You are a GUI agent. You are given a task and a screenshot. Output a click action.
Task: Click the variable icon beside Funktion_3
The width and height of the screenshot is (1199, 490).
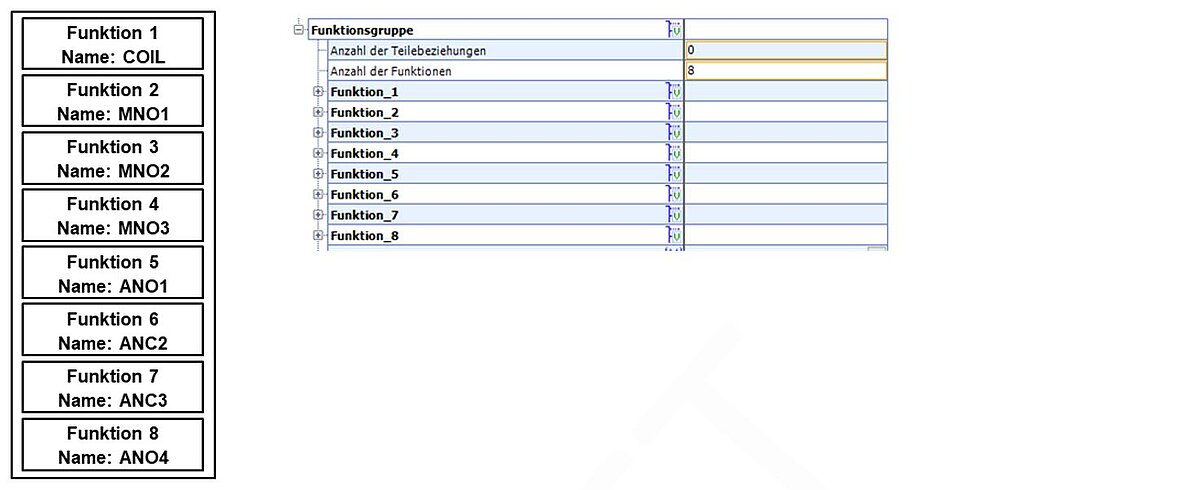(674, 133)
